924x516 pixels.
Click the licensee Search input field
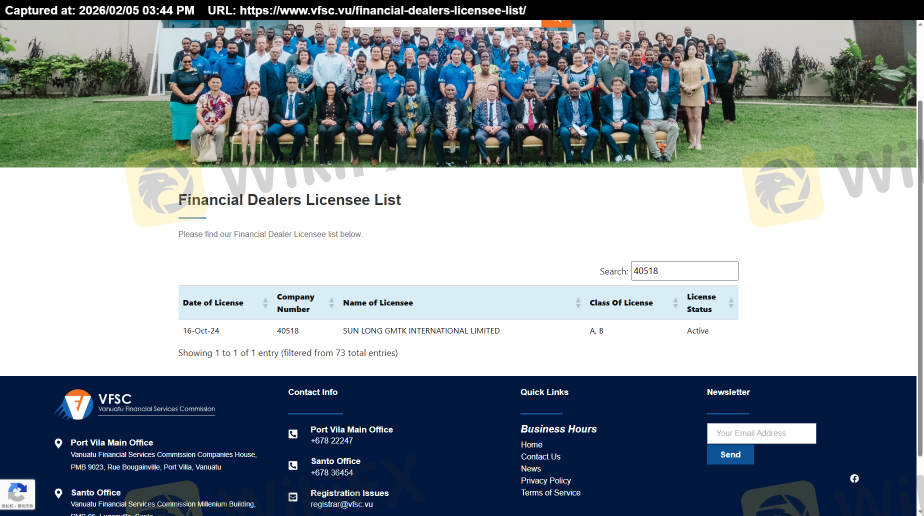pos(684,271)
